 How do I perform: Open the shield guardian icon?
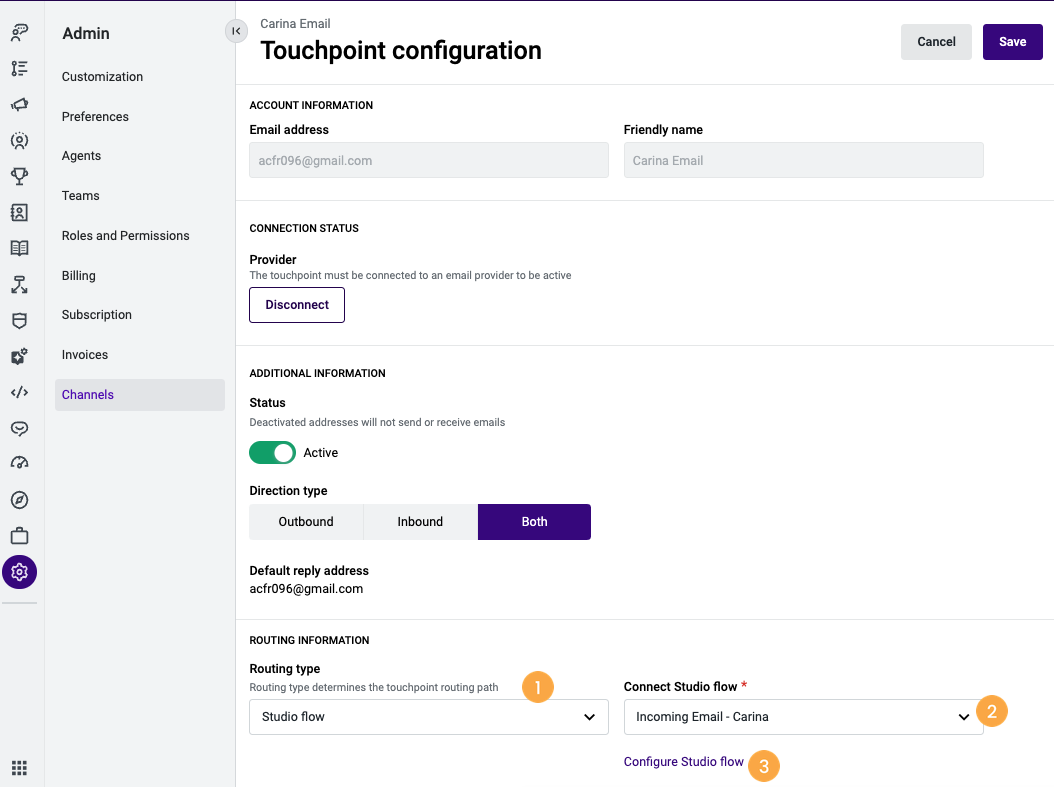[19, 321]
